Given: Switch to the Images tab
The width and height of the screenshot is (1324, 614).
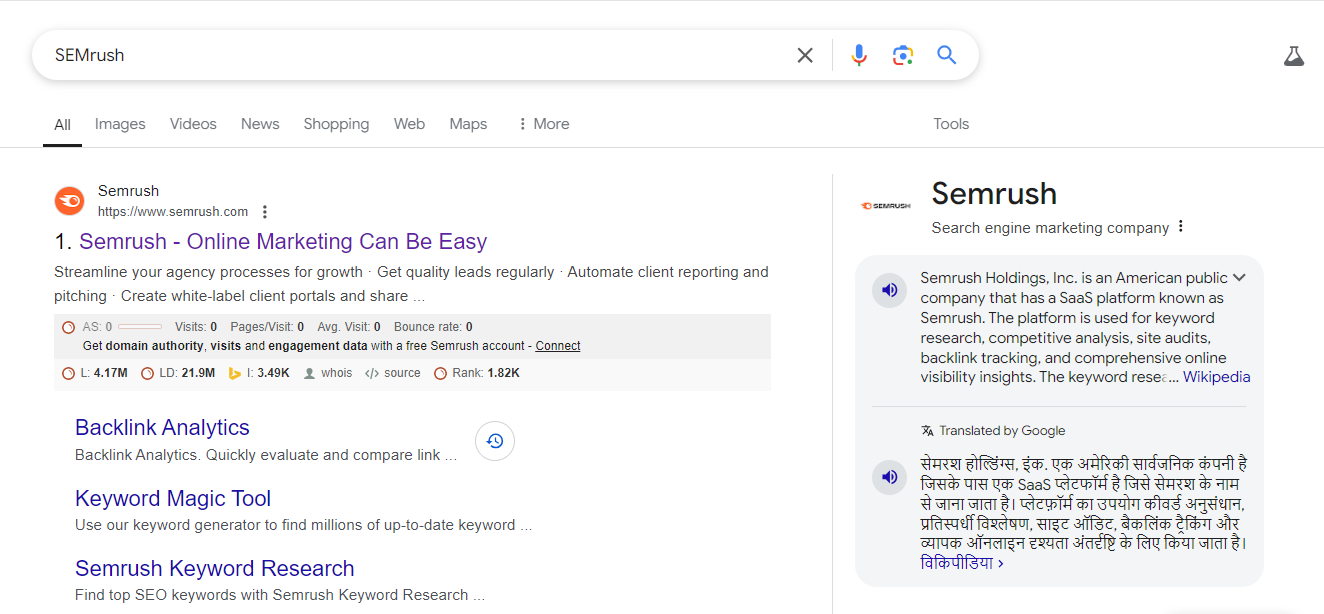Looking at the screenshot, I should click(x=120, y=124).
